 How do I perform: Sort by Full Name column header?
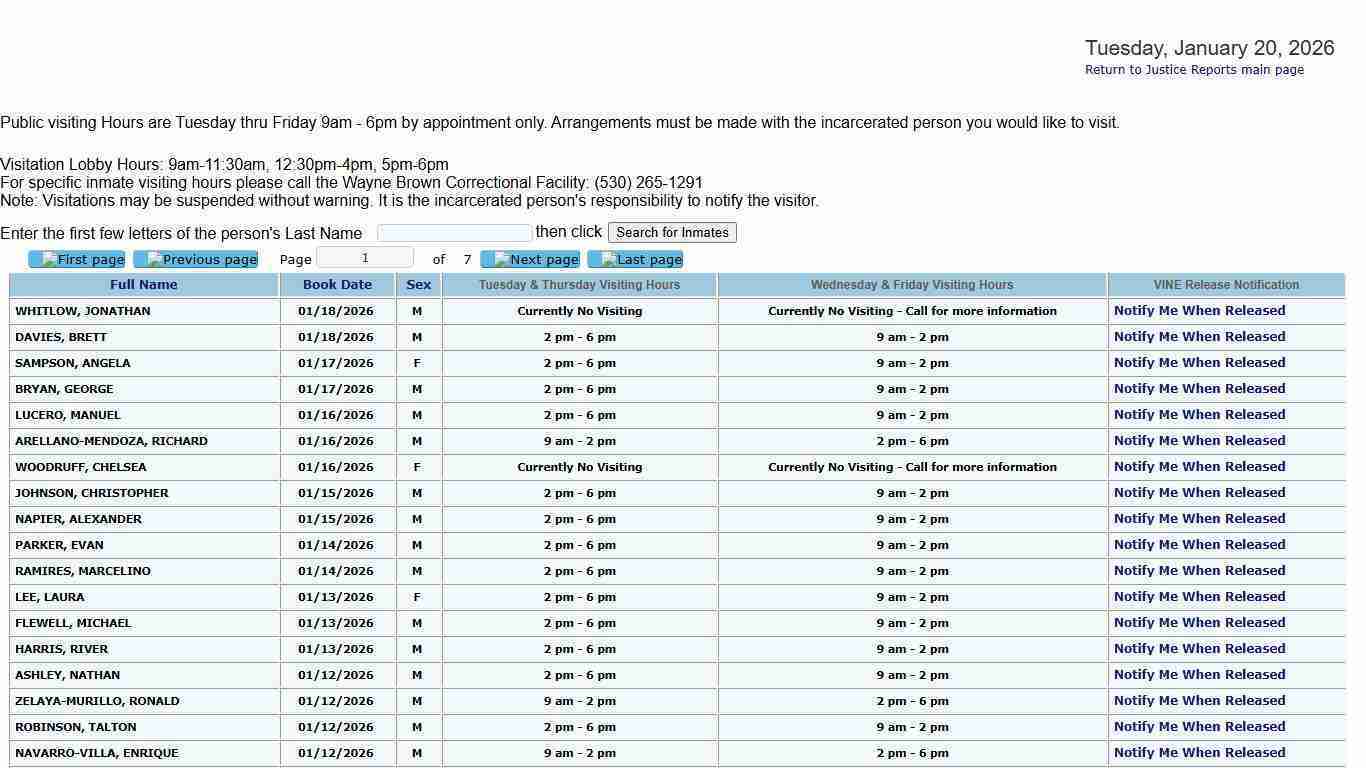[144, 285]
